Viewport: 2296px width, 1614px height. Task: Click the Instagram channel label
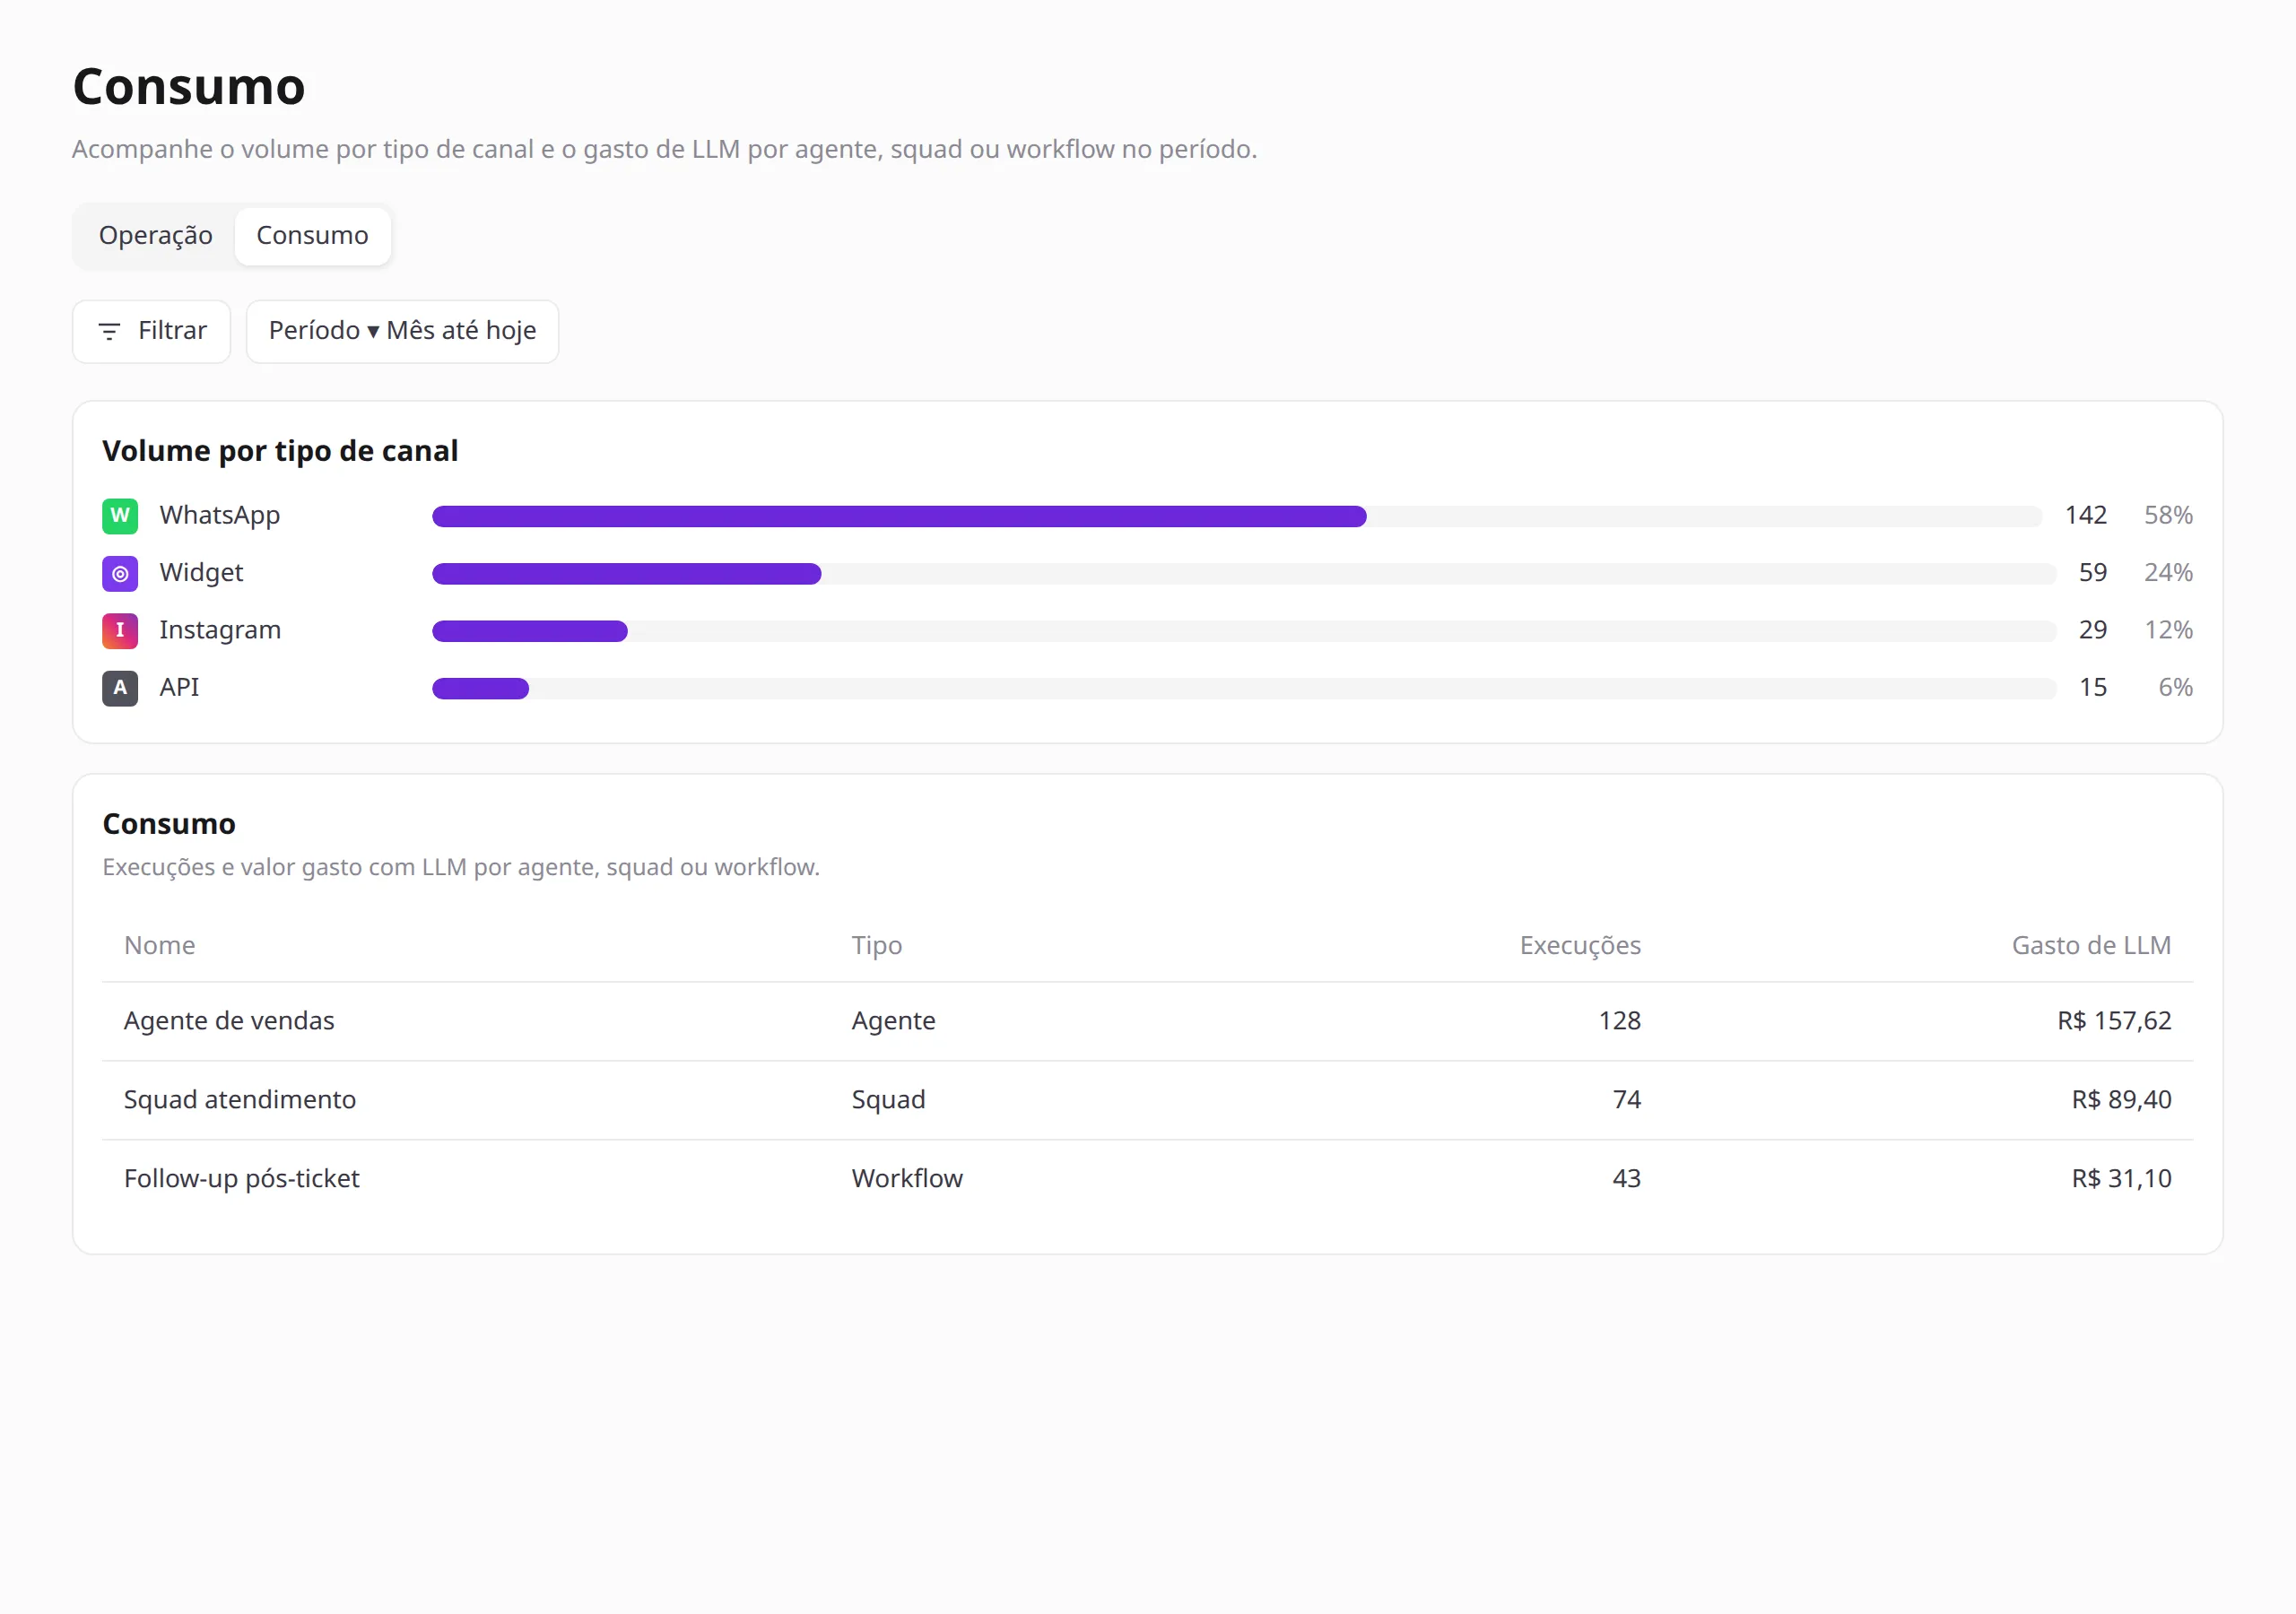coord(220,630)
